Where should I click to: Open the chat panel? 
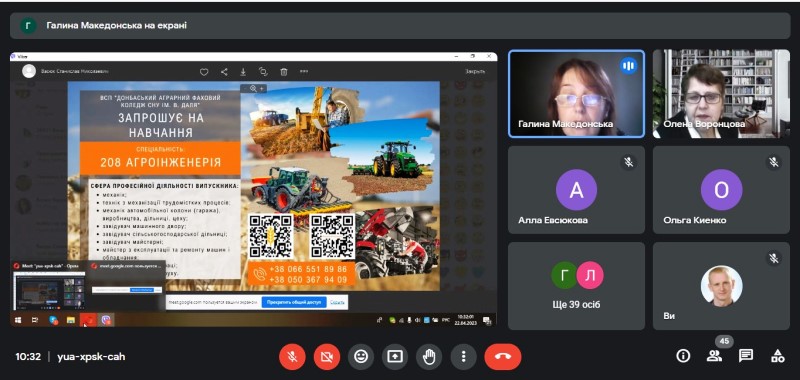tap(746, 356)
